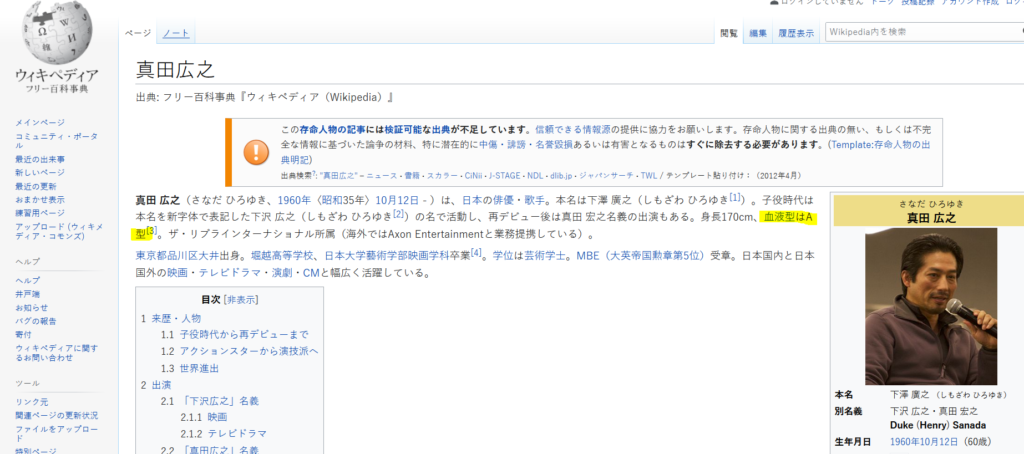Image resolution: width=1024 pixels, height=454 pixels.
Task: Go to おまかせ表示 random article
Action: 40,198
